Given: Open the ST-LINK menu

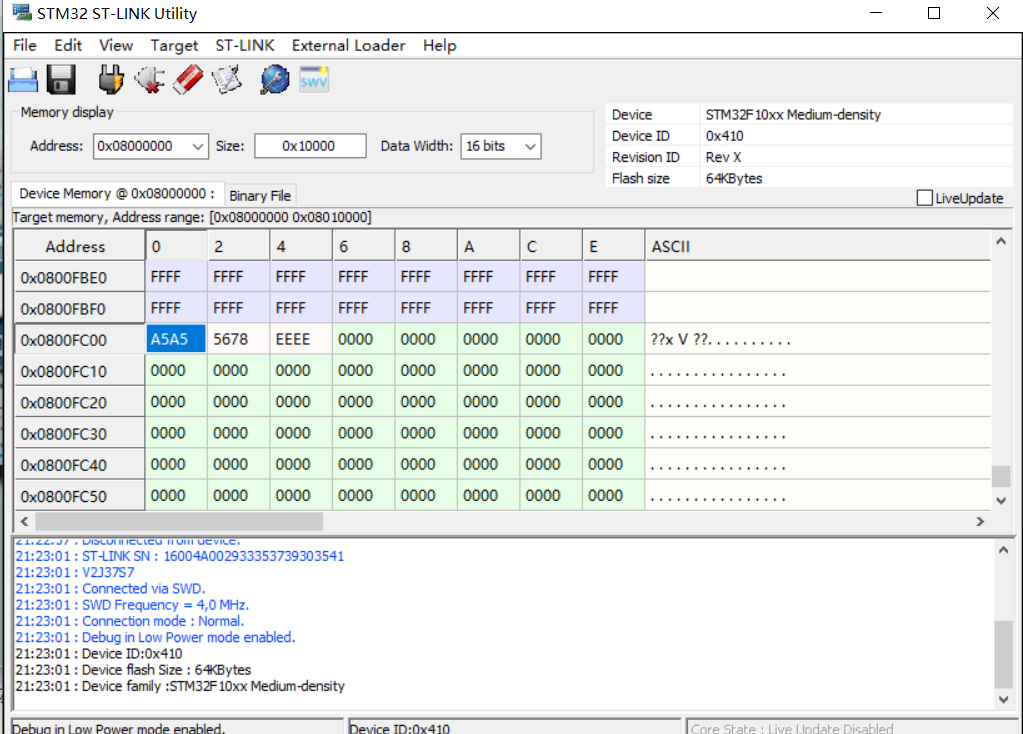Looking at the screenshot, I should 245,46.
